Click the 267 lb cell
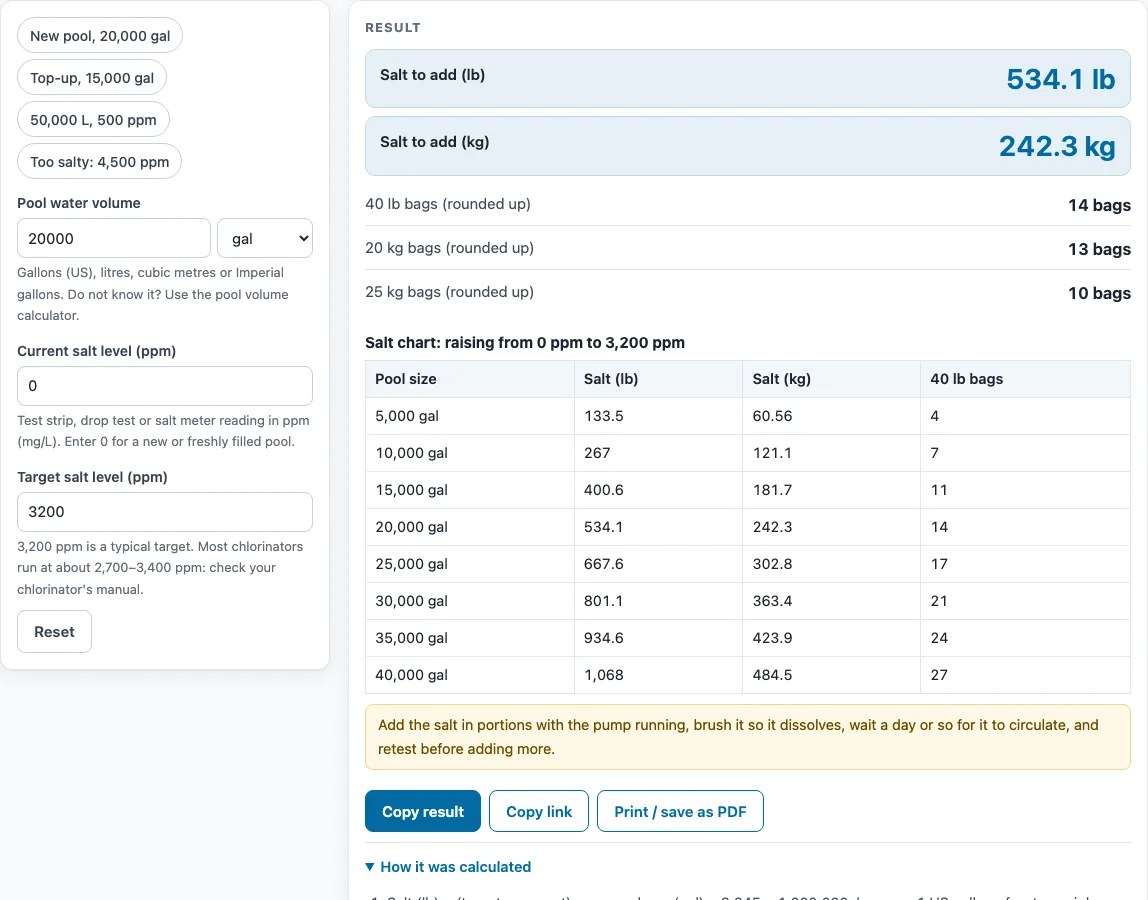Screen dimensions: 1148x900 click(x=658, y=453)
